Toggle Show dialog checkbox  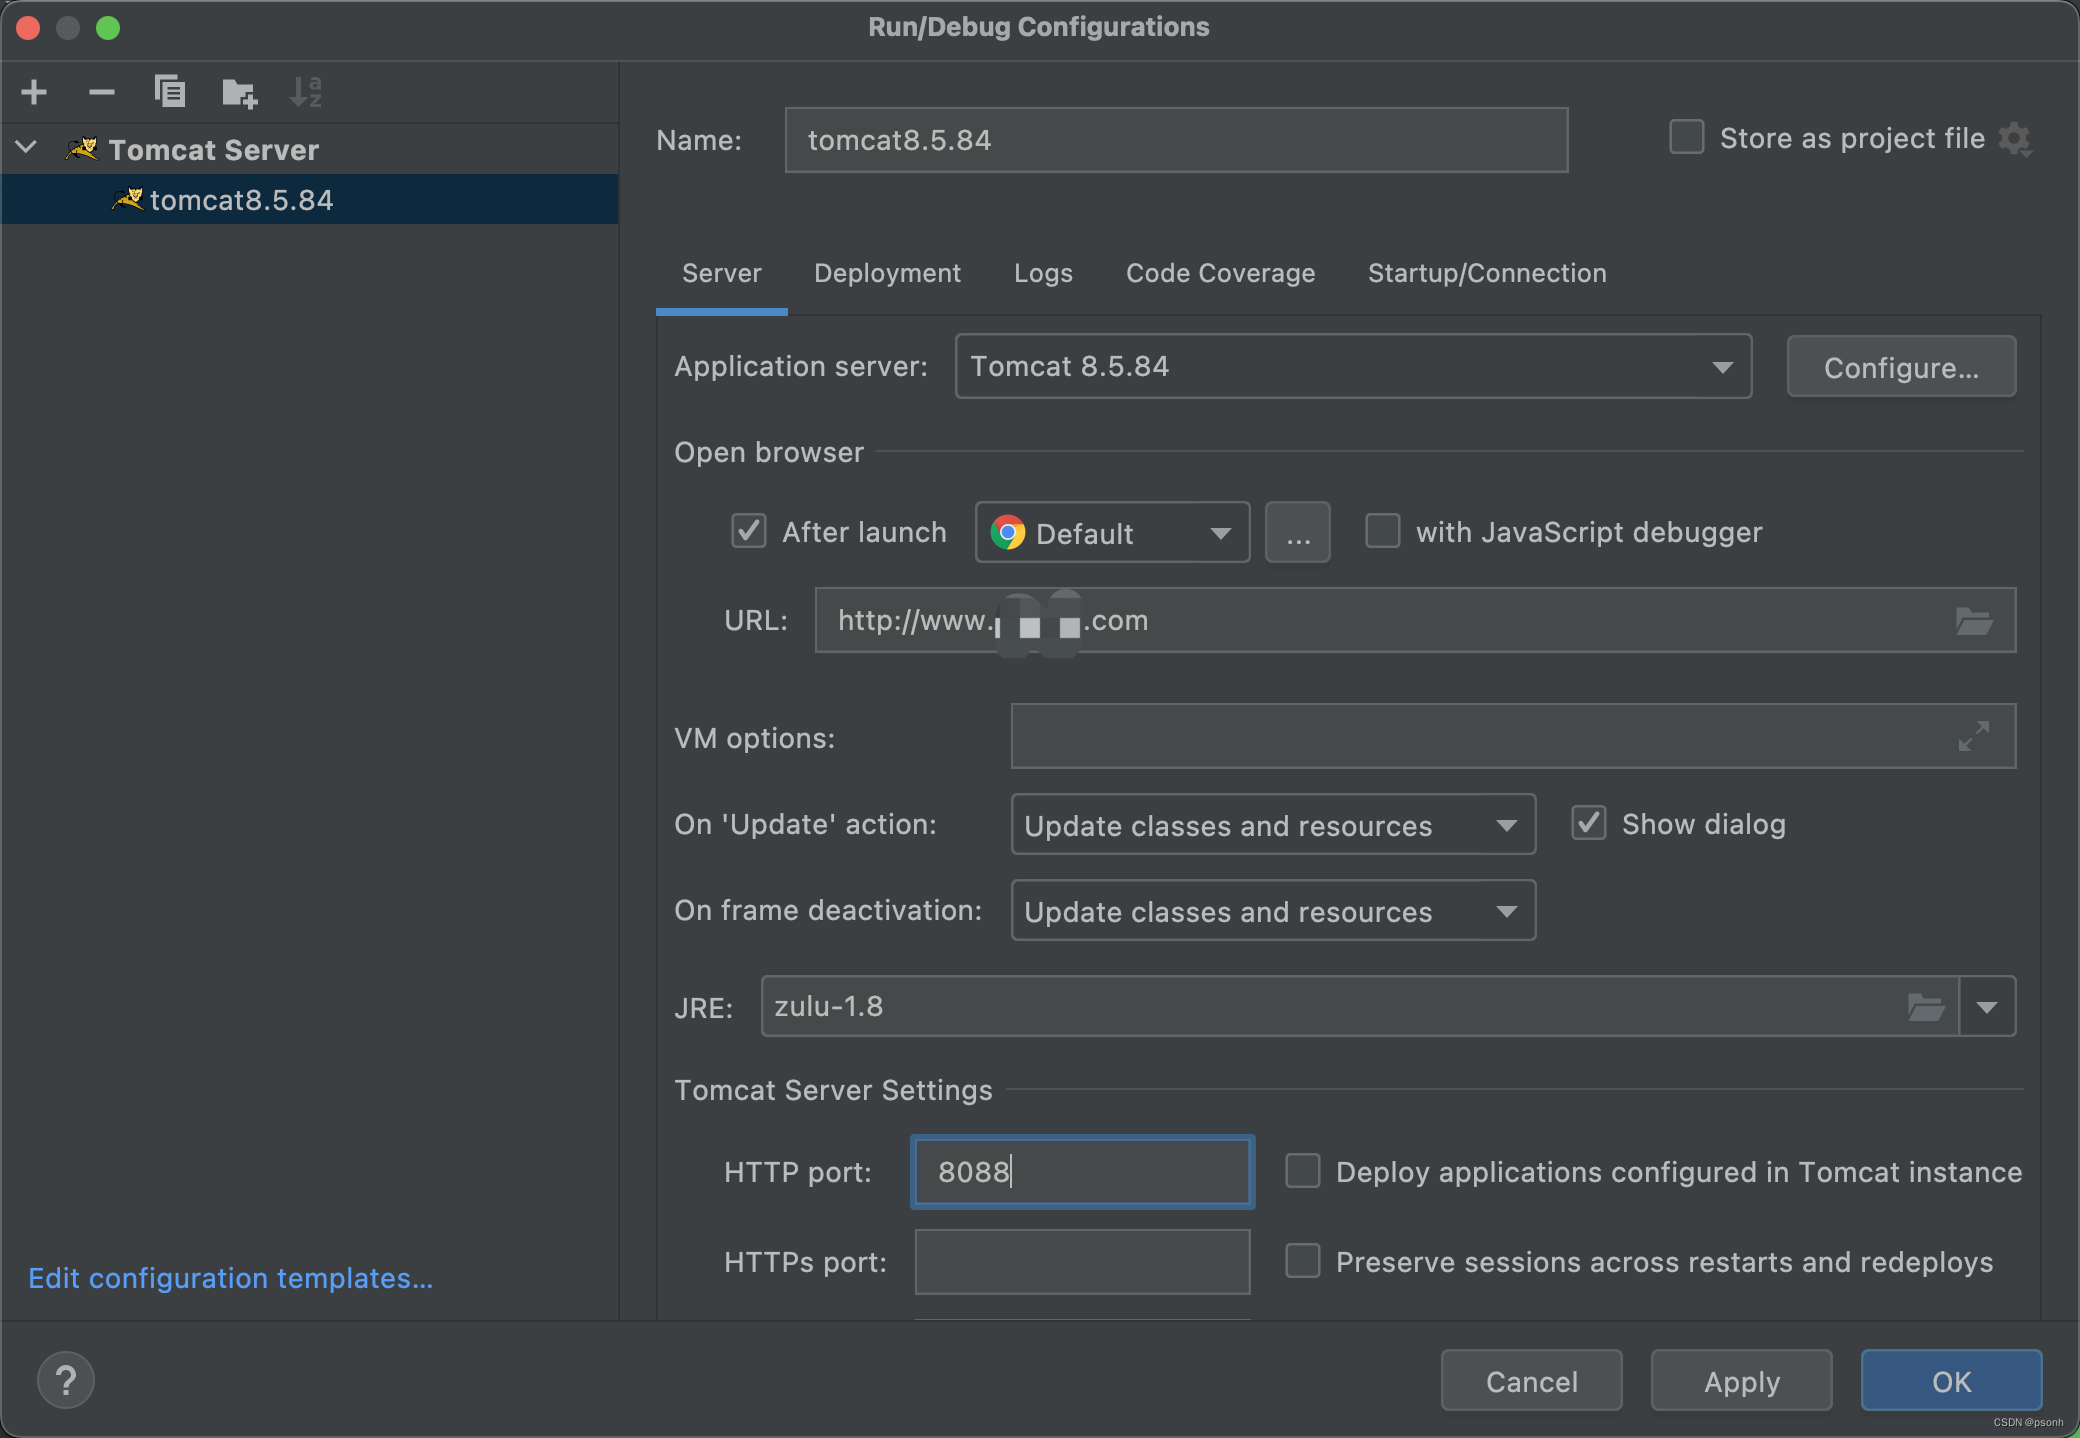(1589, 823)
